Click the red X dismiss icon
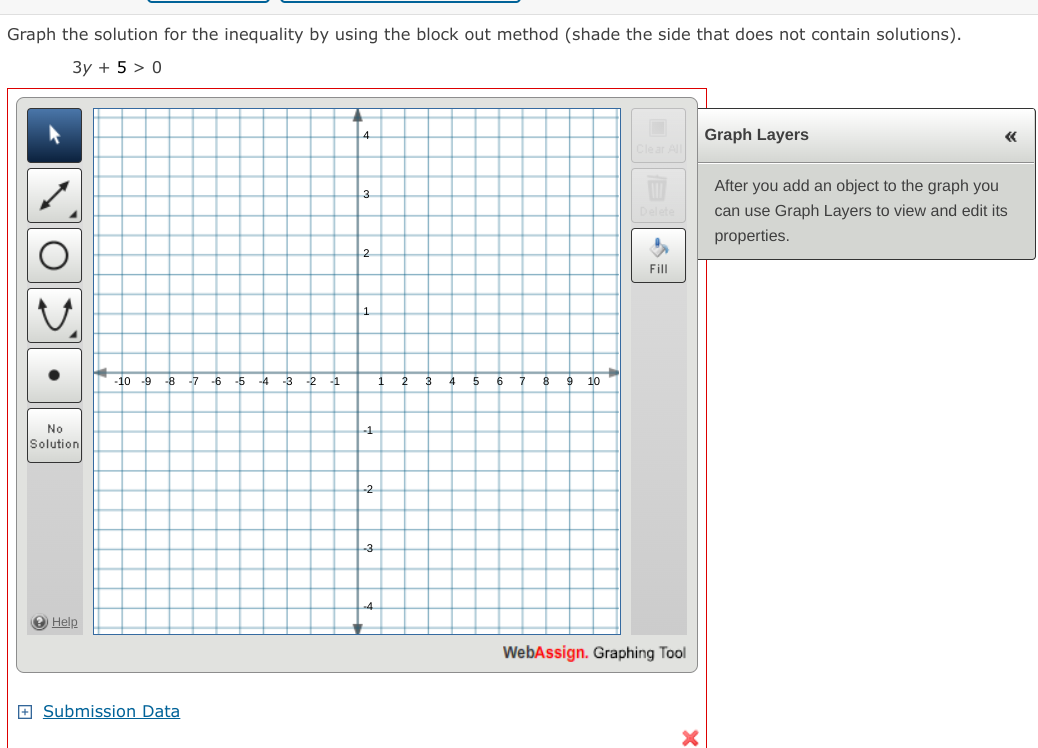This screenshot has width=1038, height=748. [689, 738]
